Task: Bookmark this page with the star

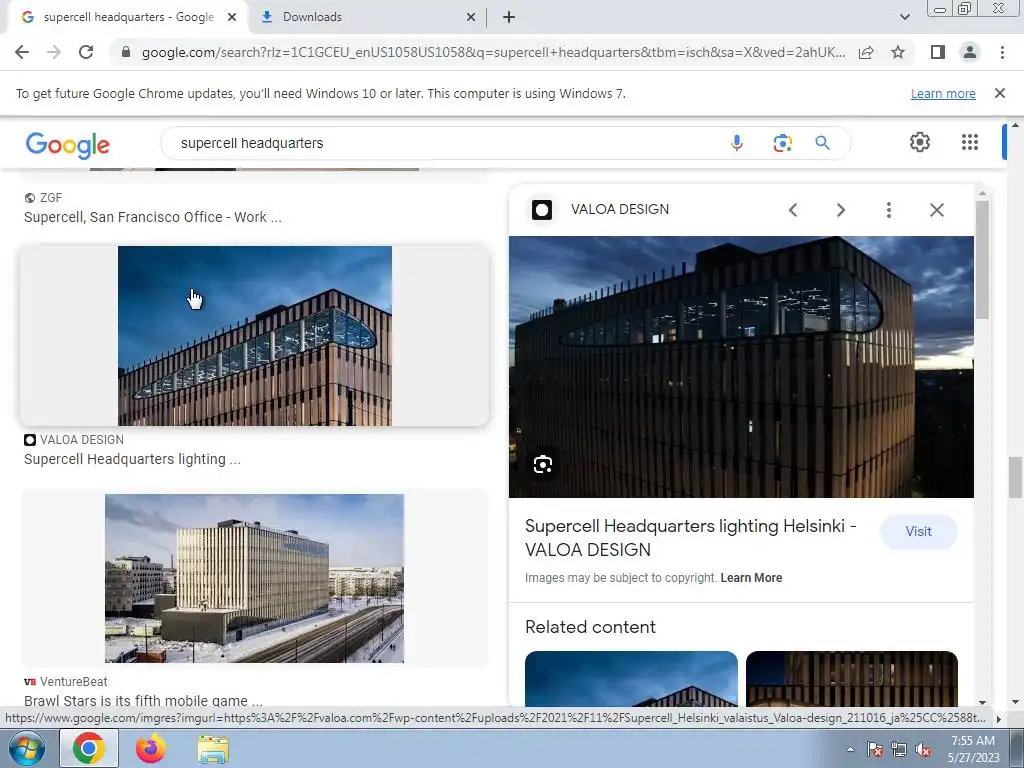Action: click(898, 52)
